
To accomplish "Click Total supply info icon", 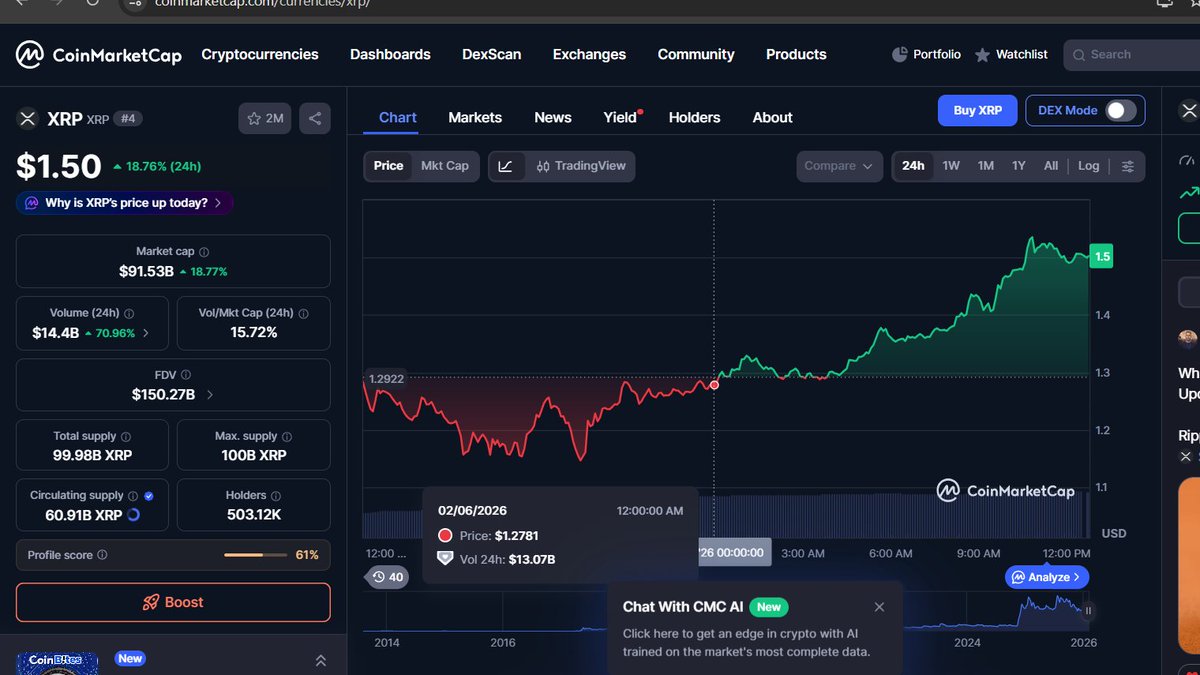I will click(x=126, y=436).
